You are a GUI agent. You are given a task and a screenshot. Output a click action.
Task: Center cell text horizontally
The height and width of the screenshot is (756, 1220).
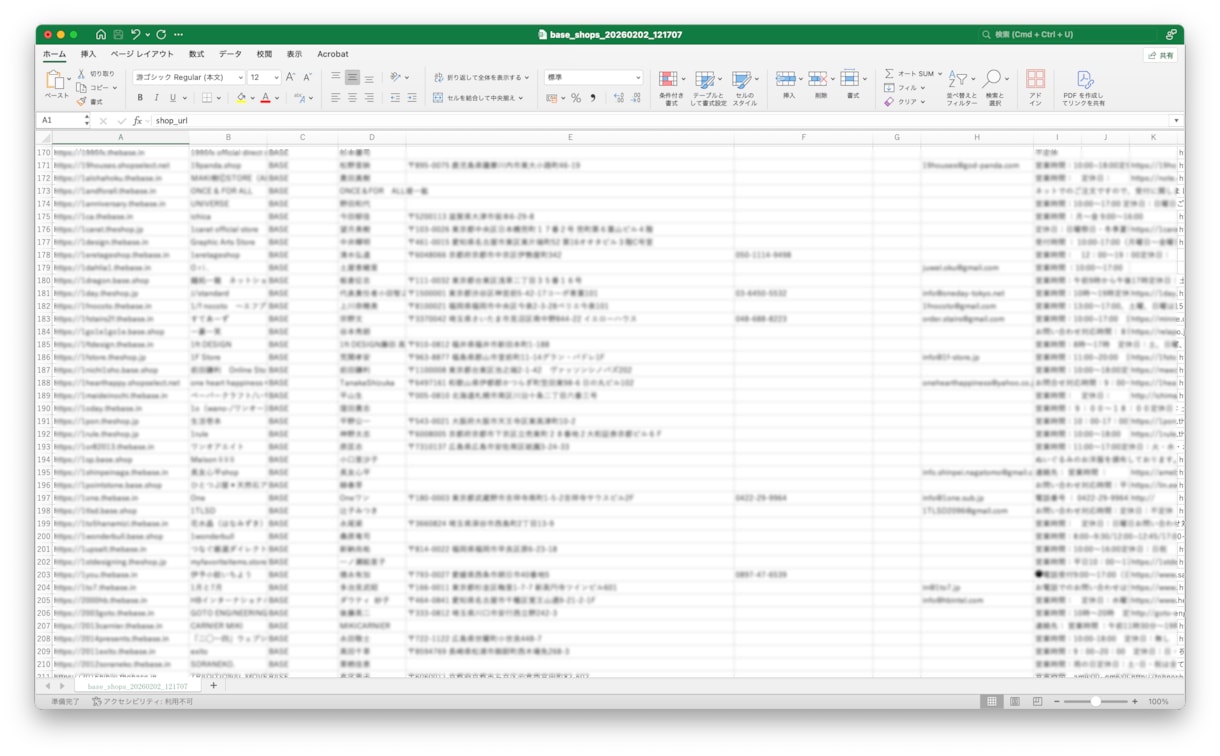(x=352, y=98)
